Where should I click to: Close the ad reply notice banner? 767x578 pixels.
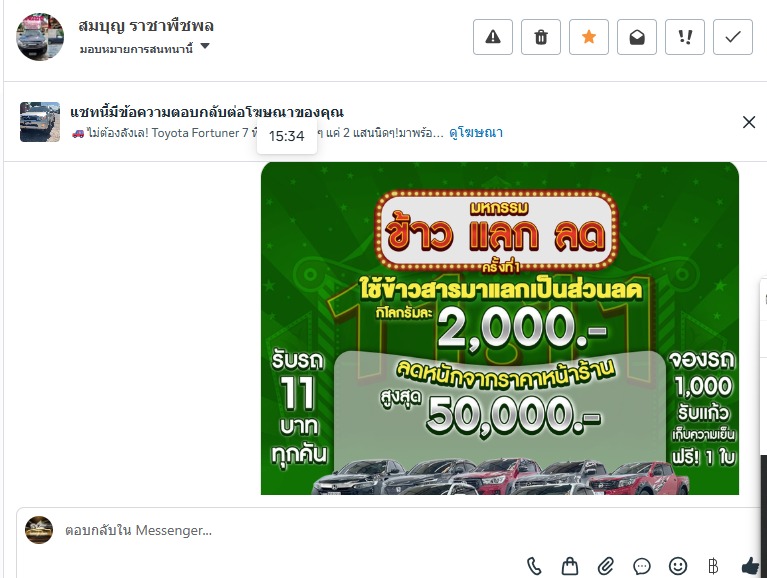pyautogui.click(x=749, y=122)
